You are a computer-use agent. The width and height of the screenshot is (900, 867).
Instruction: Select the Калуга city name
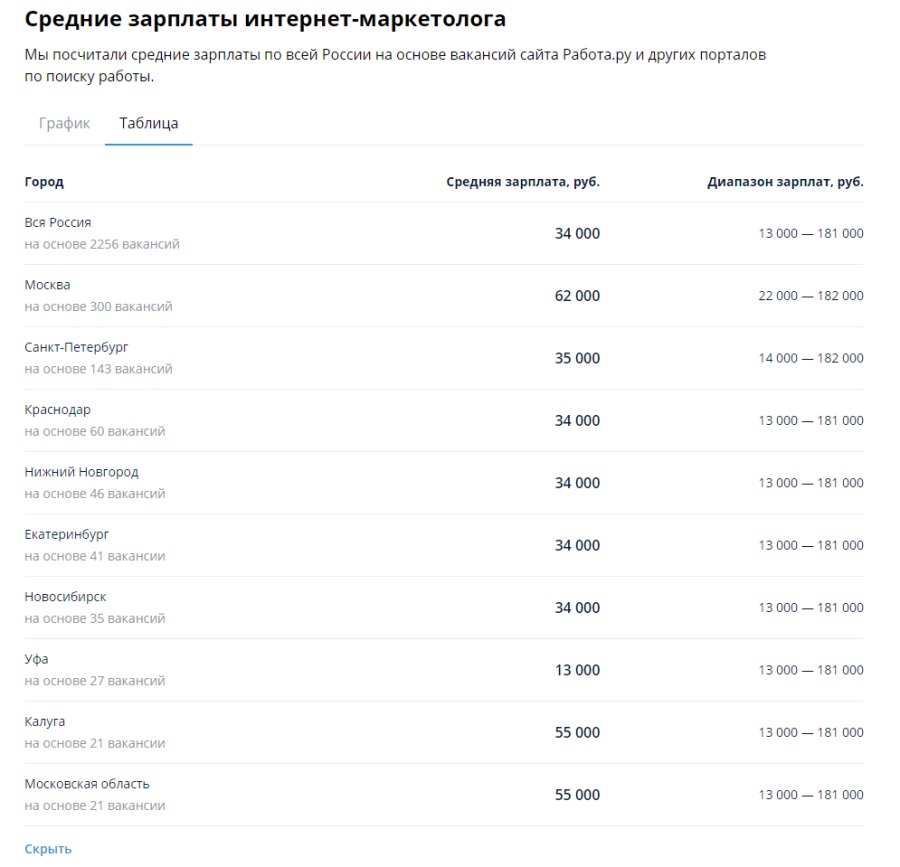(x=45, y=722)
